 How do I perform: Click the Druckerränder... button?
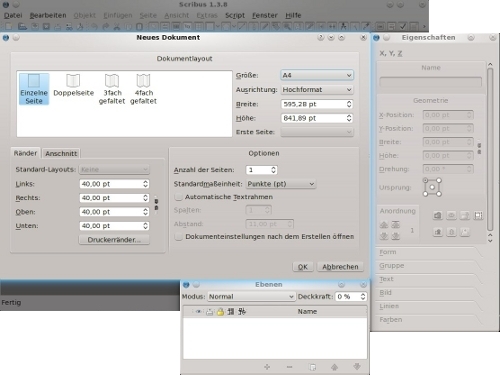click(114, 240)
